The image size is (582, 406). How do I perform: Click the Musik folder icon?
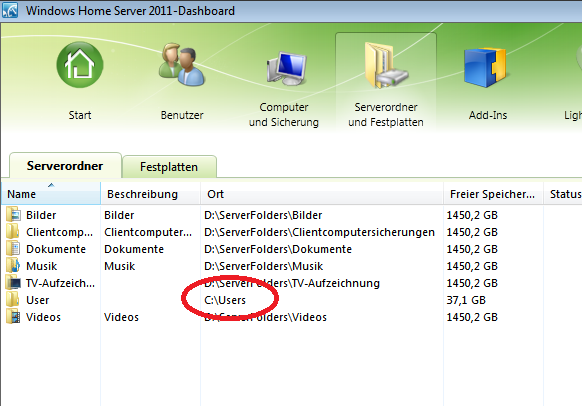[x=13, y=266]
